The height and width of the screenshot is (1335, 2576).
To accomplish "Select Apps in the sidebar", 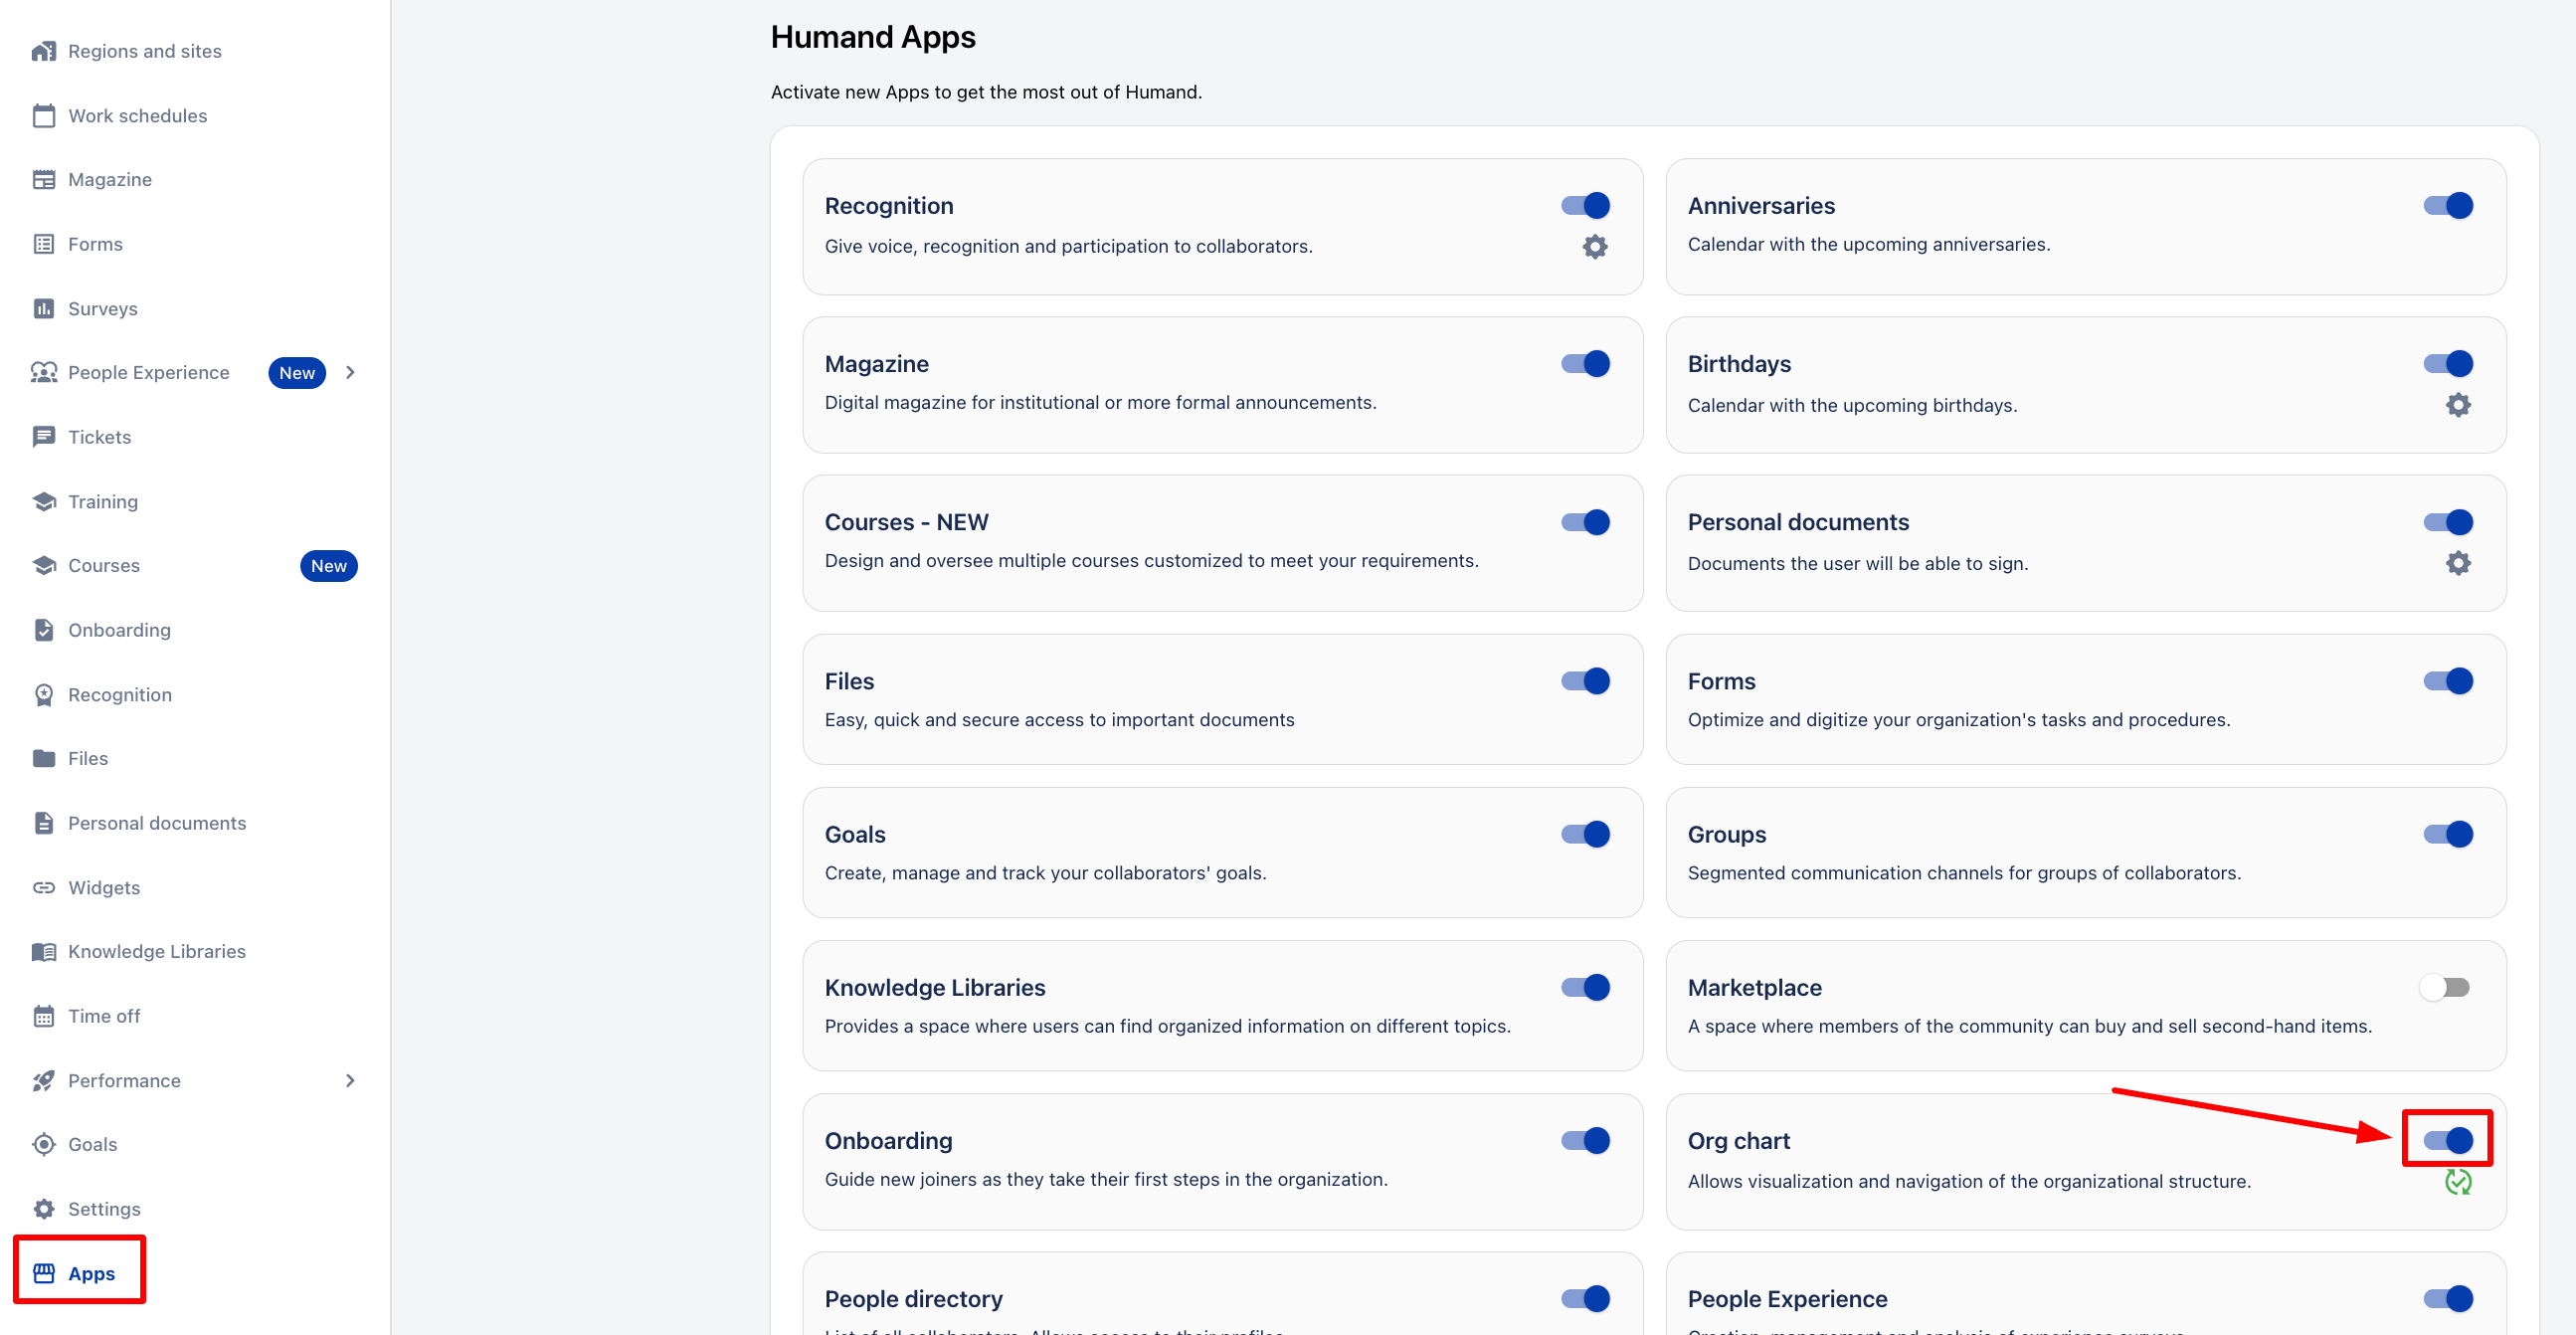I will 91,1273.
